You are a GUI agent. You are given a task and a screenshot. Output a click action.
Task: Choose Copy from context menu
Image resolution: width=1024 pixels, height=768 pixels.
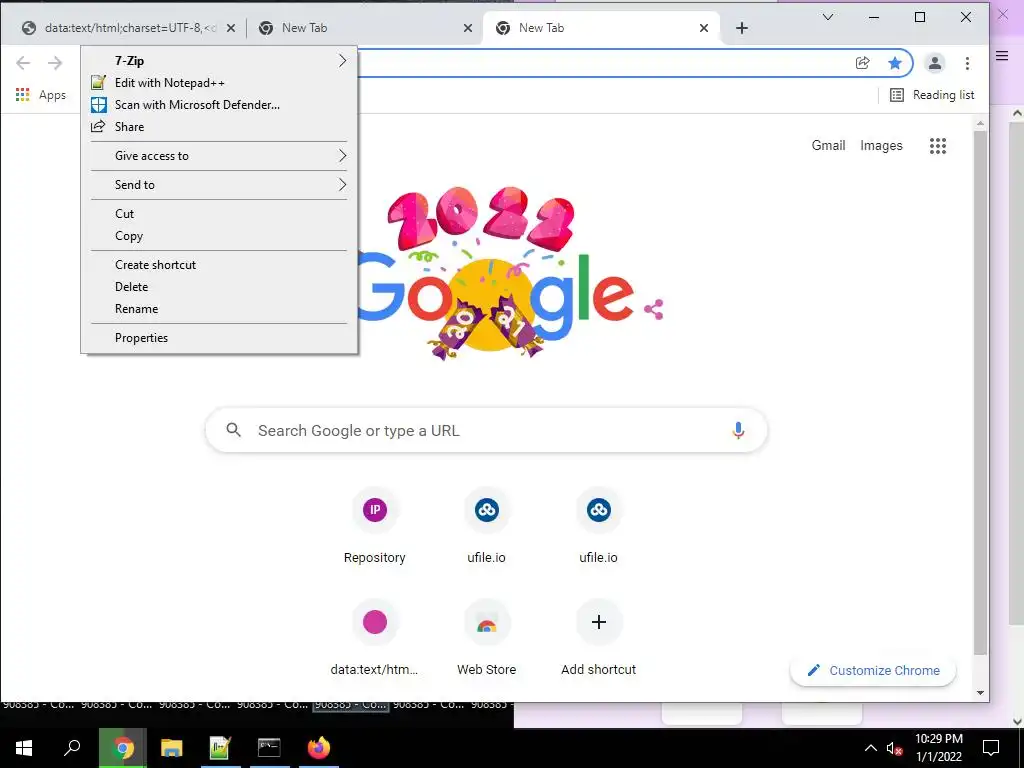click(x=219, y=236)
